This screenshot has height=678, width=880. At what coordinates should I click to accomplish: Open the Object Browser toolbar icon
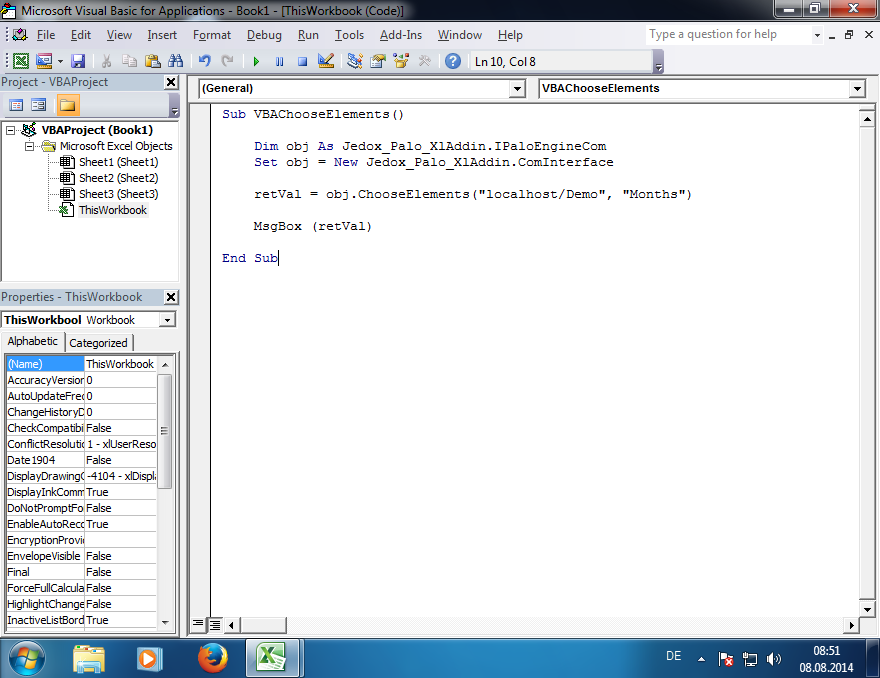[x=401, y=61]
